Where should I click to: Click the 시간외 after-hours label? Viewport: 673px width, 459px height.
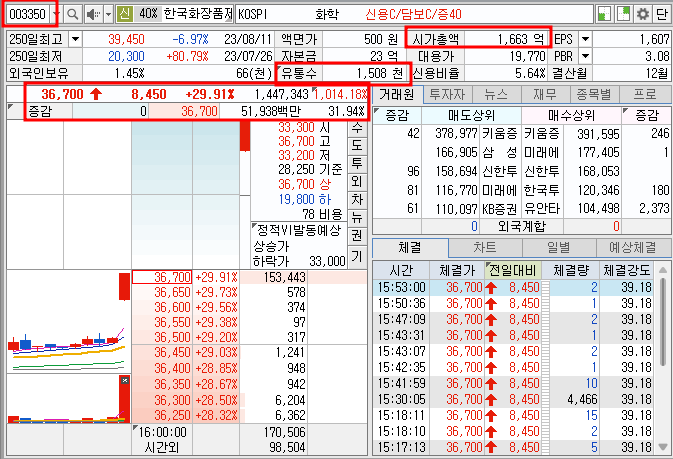click(x=162, y=447)
